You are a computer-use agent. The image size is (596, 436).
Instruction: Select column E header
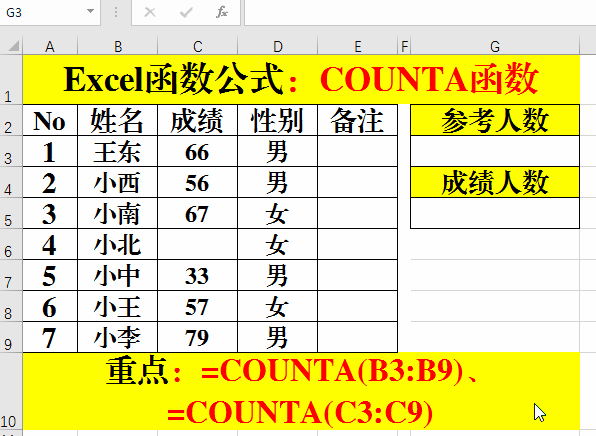click(358, 46)
